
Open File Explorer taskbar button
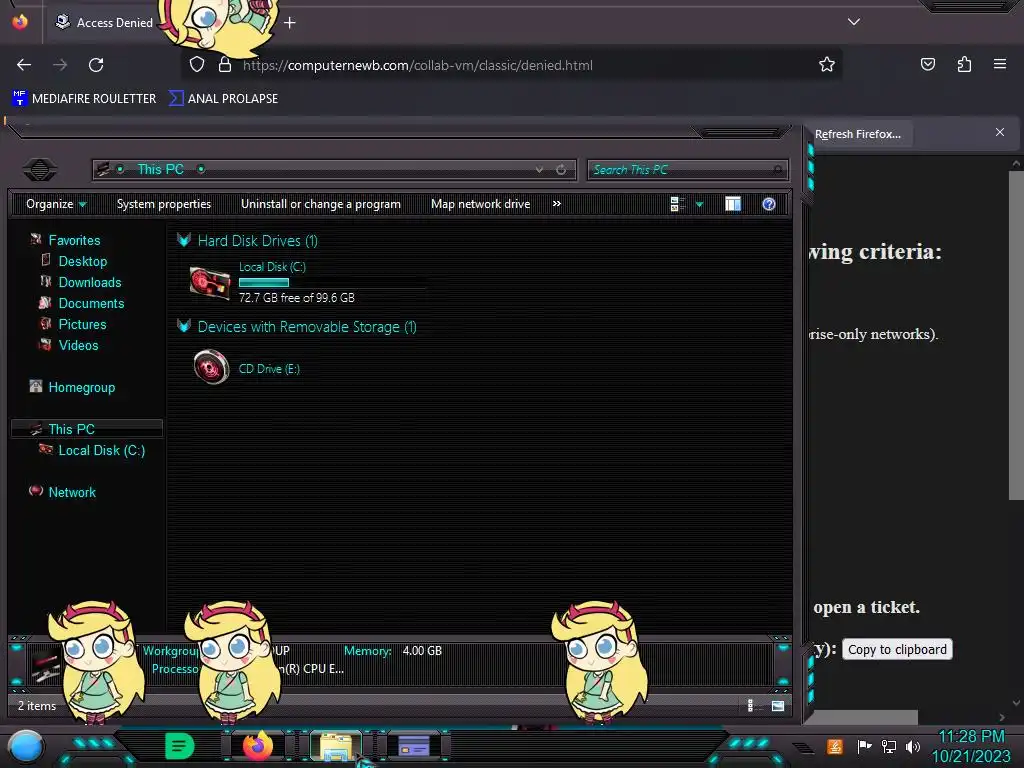[336, 746]
